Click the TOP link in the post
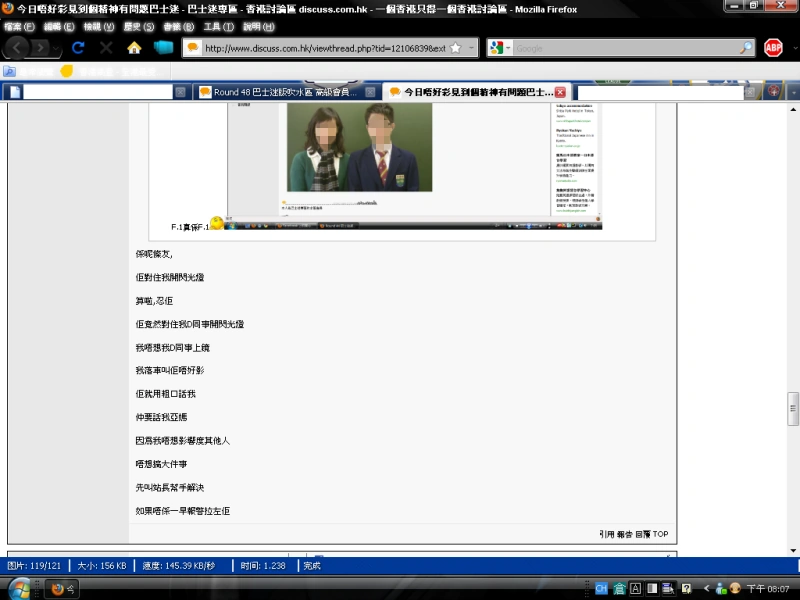The height and width of the screenshot is (600, 800). (x=660, y=534)
